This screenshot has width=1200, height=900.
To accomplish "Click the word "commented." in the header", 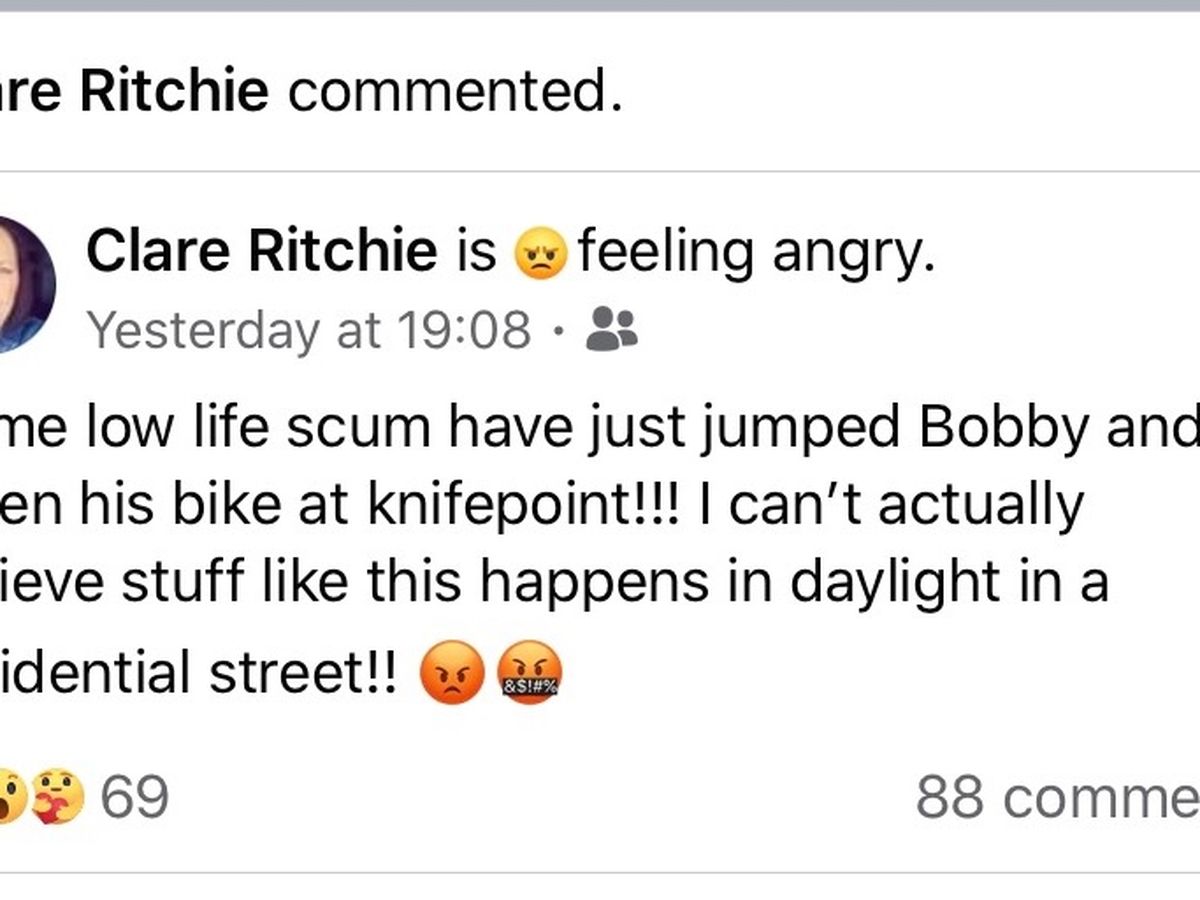I will click(448, 92).
